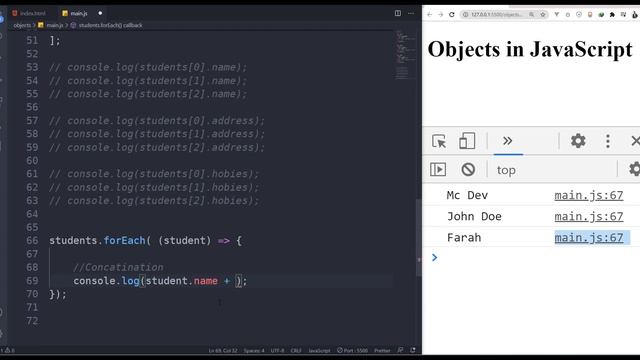Click Spaces: 4 in status bar
The height and width of the screenshot is (360, 640).
click(x=254, y=350)
